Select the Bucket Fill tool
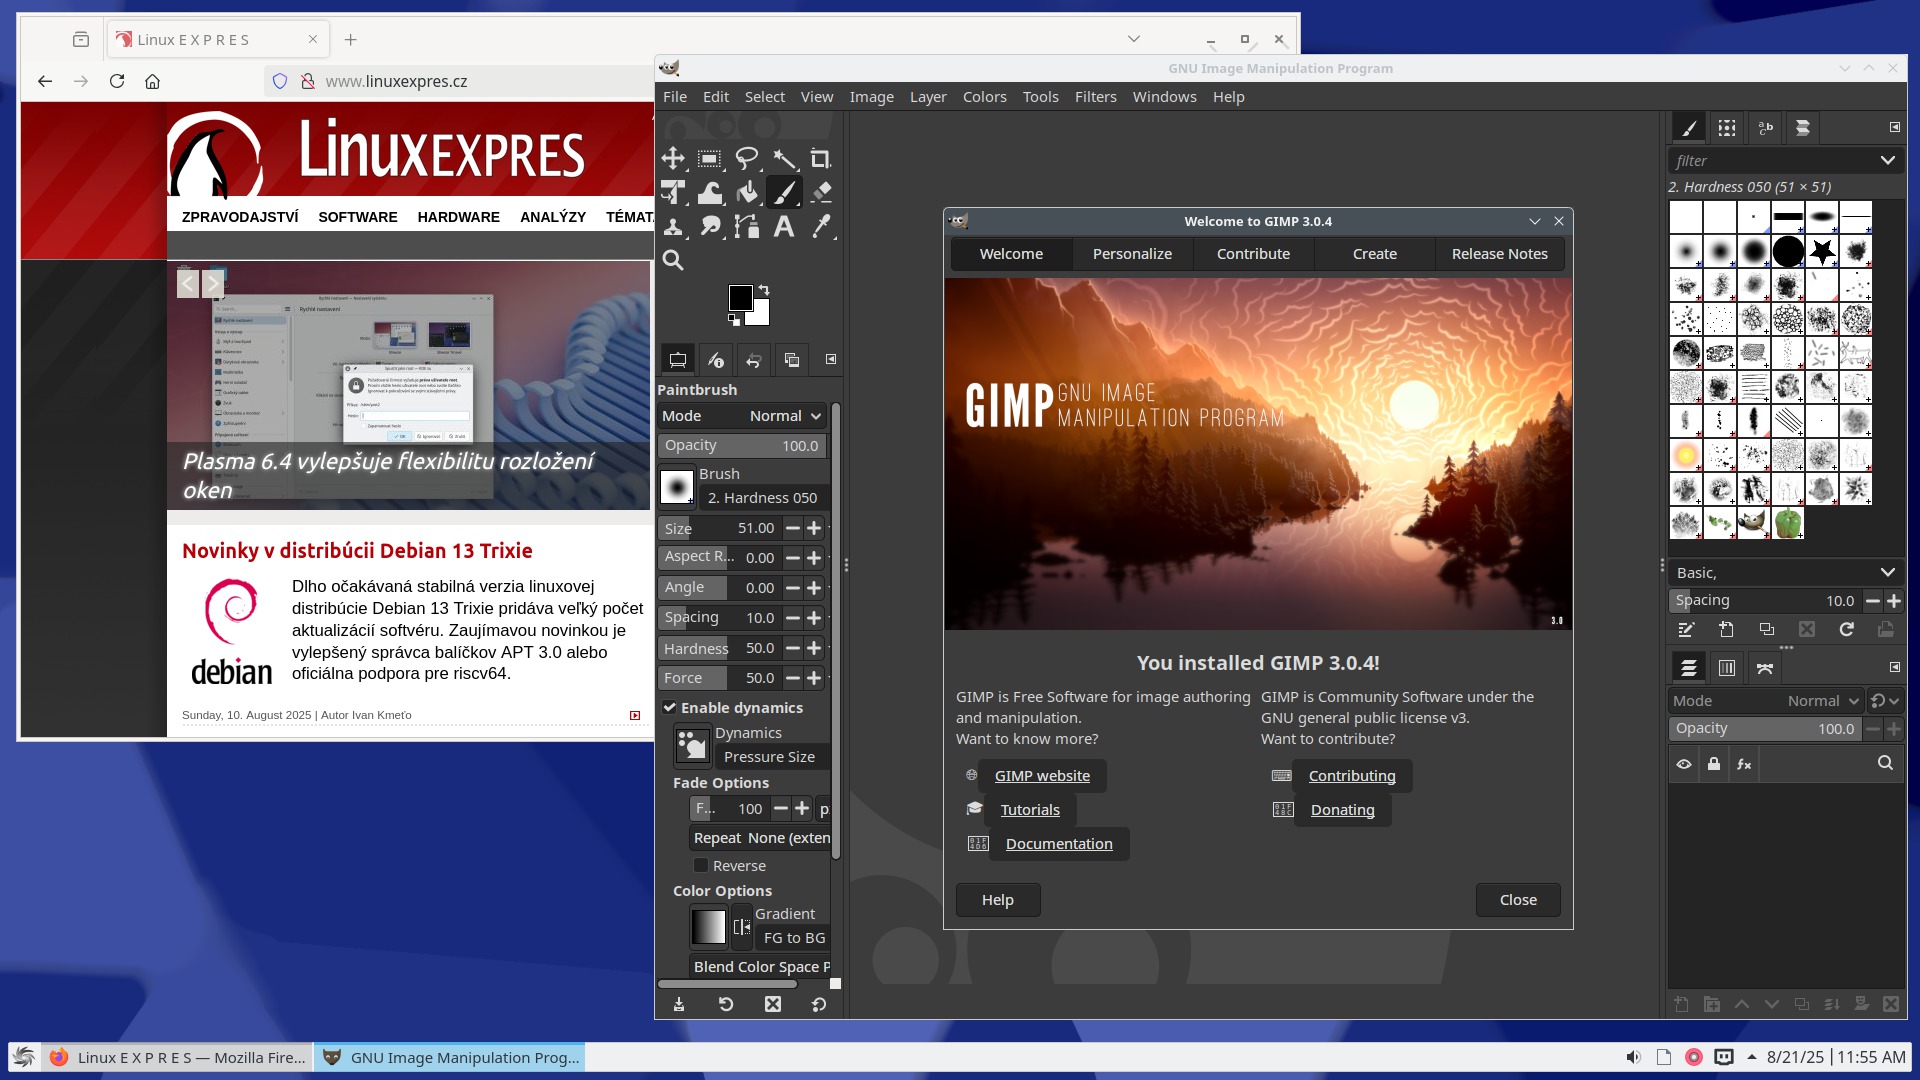Image resolution: width=1920 pixels, height=1080 pixels. pyautogui.click(x=747, y=193)
